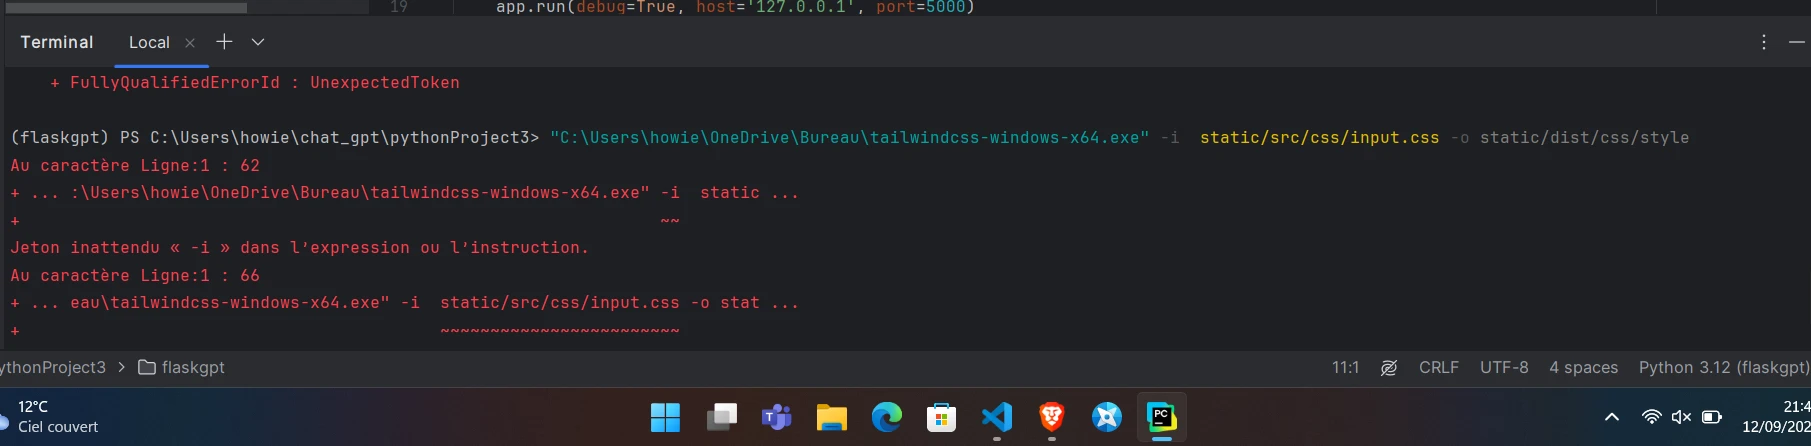The width and height of the screenshot is (1811, 446).
Task: Hide the Terminal tool window
Action: pyautogui.click(x=1796, y=42)
